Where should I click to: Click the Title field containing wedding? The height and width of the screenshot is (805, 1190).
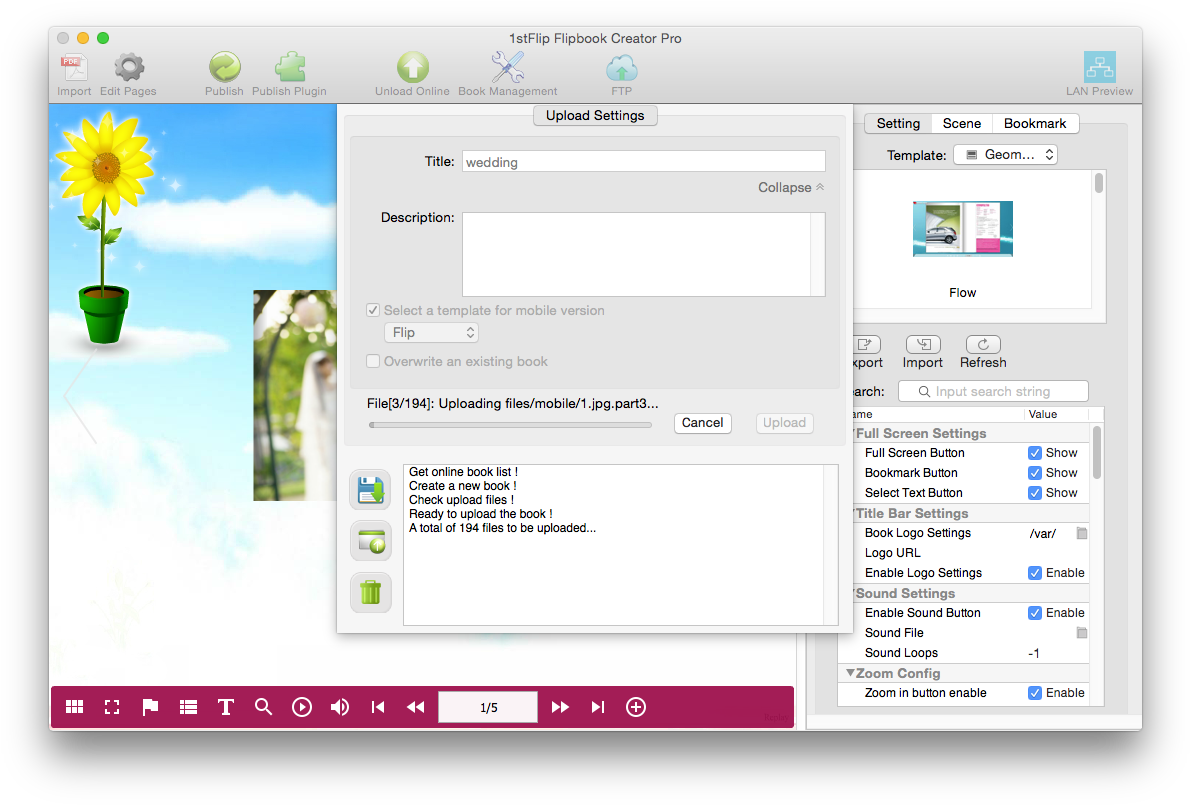pos(644,162)
